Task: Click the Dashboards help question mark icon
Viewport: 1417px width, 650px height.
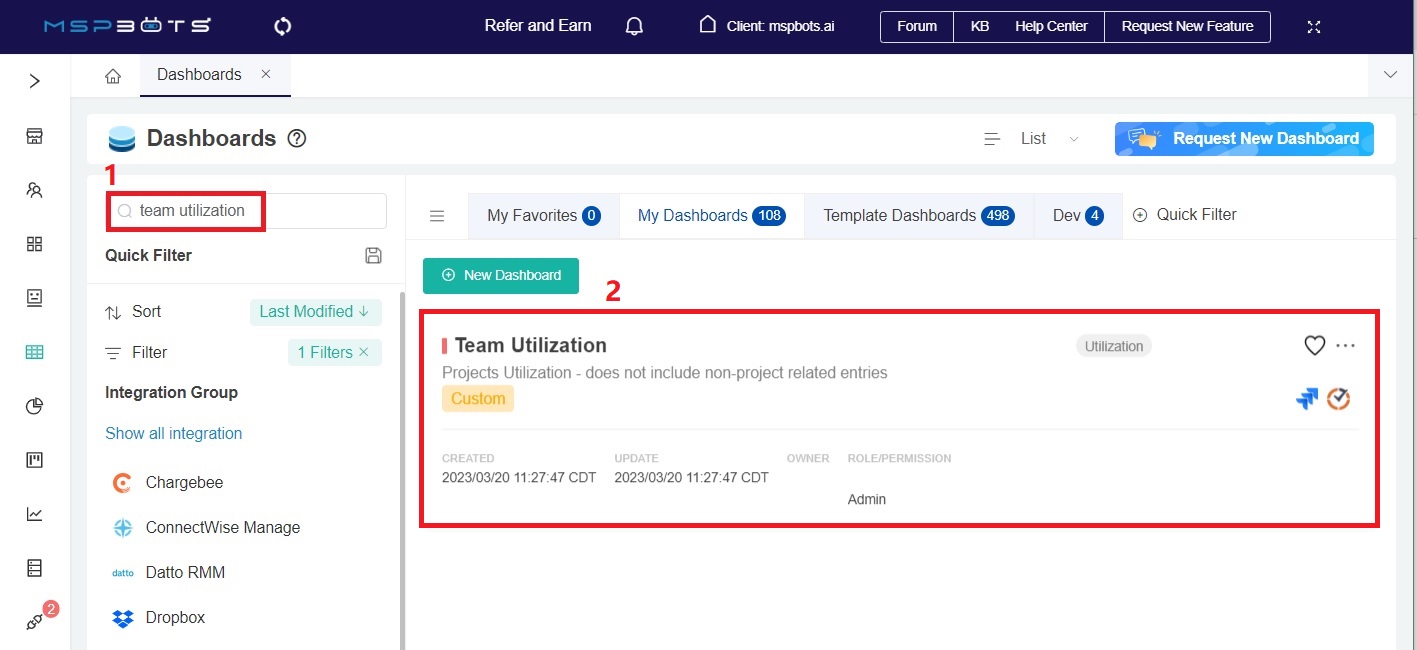Action: 296,139
